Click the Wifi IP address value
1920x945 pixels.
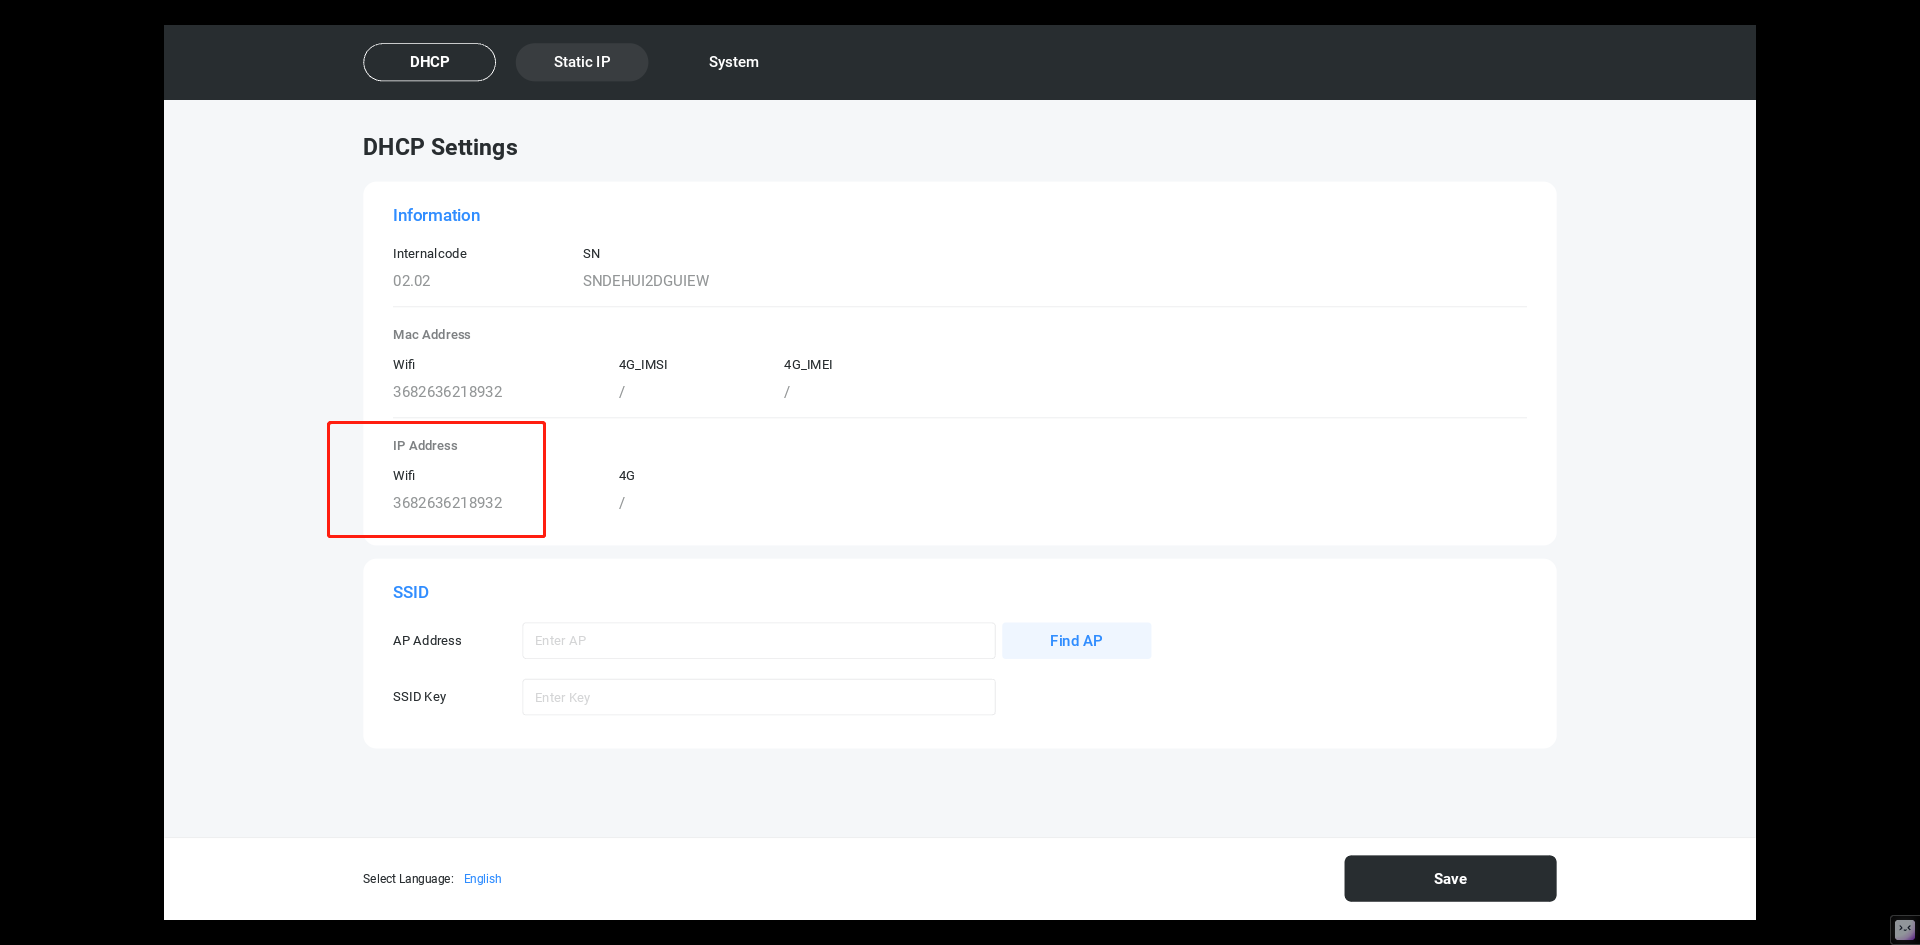pyautogui.click(x=447, y=503)
